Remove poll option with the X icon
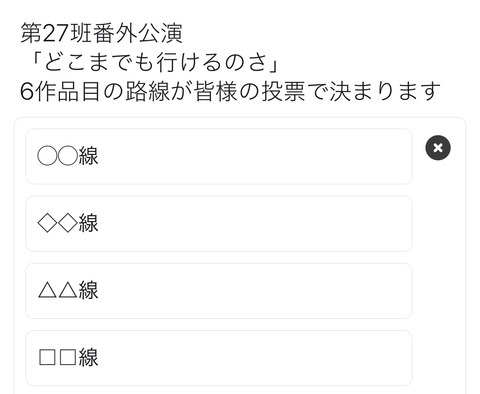Screen dimensions: 480x394 pyautogui.click(x=438, y=148)
